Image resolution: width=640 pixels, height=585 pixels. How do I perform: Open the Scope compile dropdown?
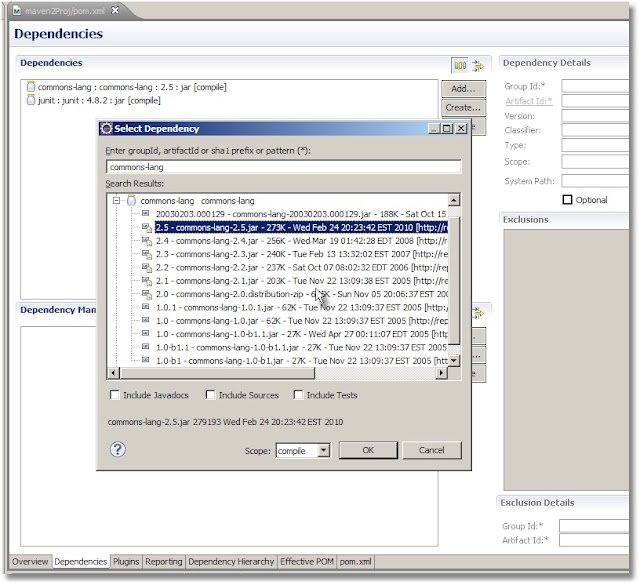[323, 450]
